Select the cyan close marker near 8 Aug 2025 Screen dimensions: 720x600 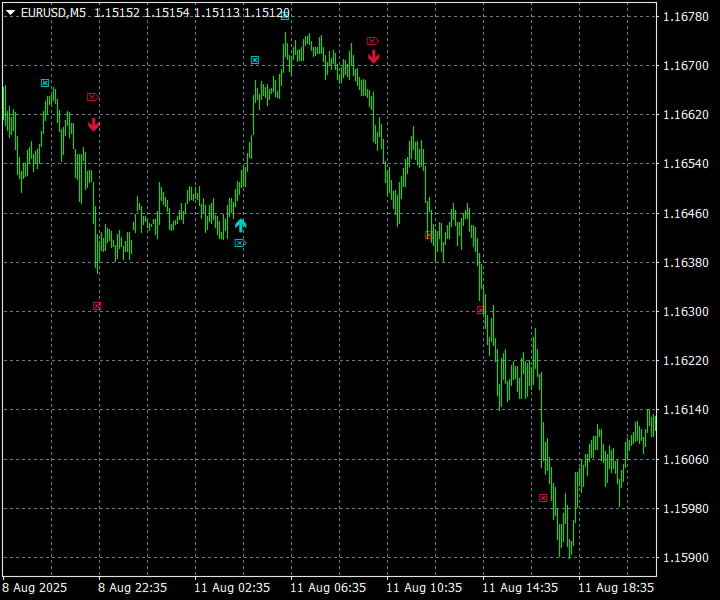coord(45,83)
